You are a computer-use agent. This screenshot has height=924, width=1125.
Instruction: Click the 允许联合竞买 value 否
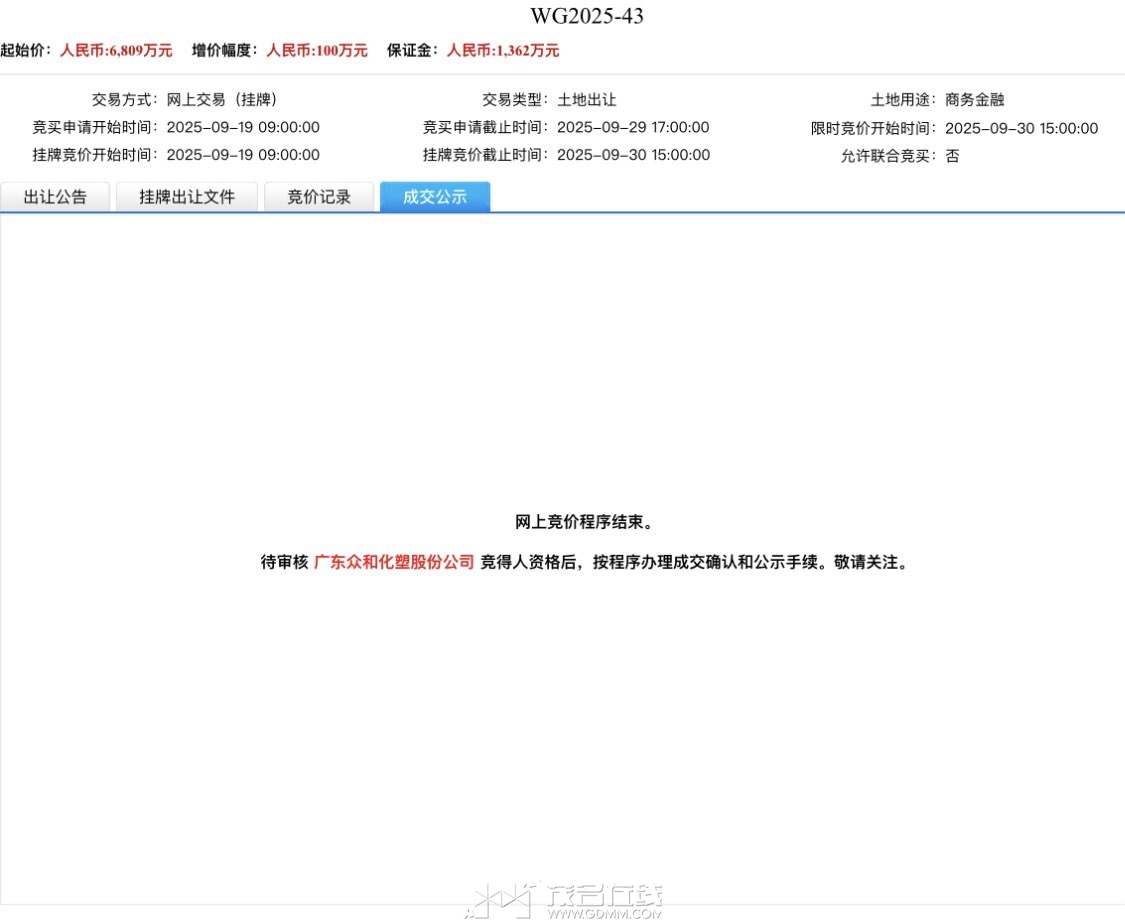[x=952, y=156]
